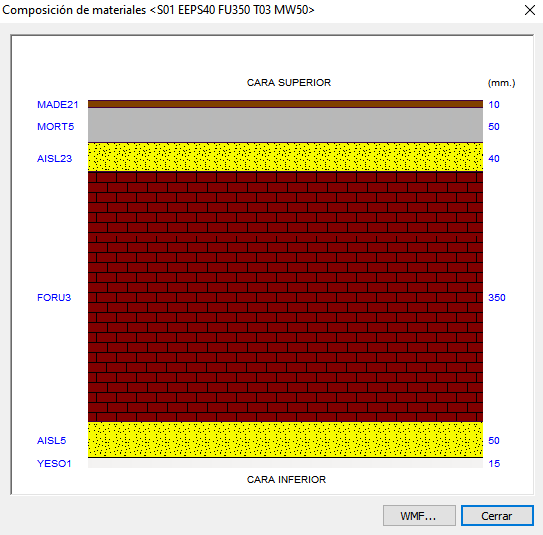Click the gray MORT5 mortar layer
This screenshot has height=535, width=543.
coord(285,125)
